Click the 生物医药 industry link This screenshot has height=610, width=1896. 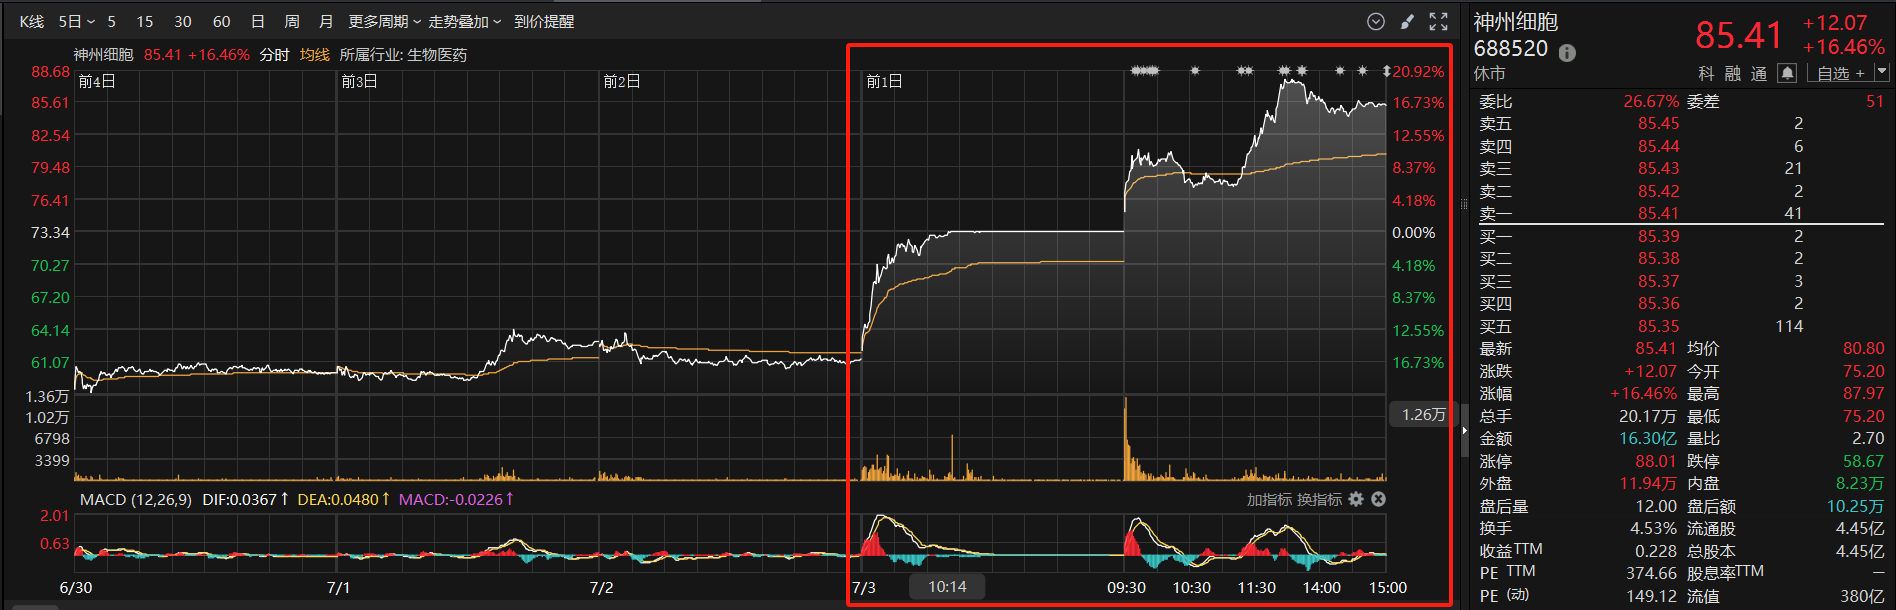[437, 55]
